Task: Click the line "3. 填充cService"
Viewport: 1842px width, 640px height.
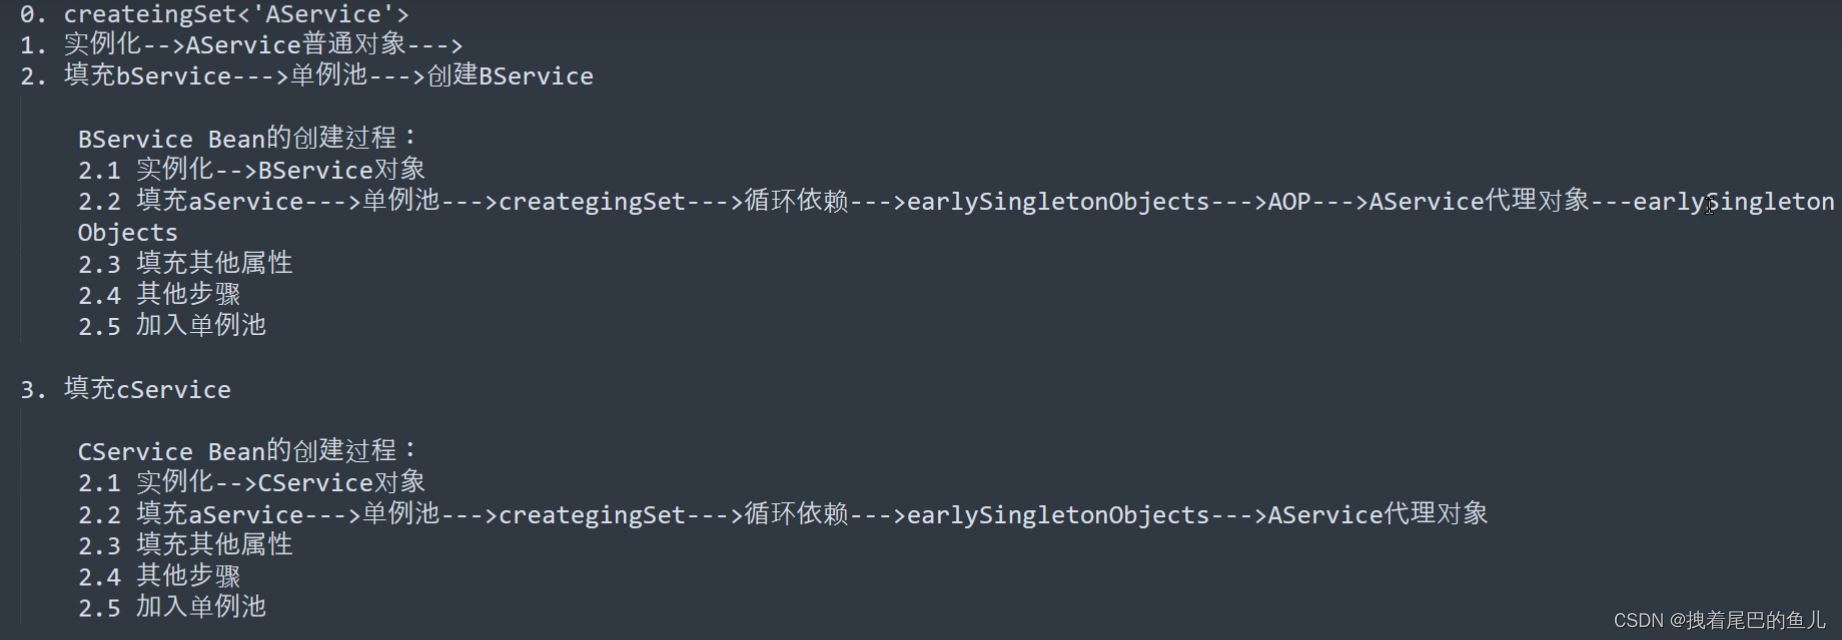Action: [x=125, y=388]
